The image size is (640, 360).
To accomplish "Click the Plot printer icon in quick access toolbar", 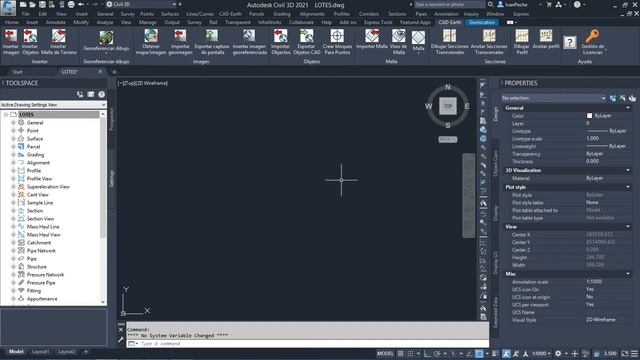I will click(x=71, y=4).
